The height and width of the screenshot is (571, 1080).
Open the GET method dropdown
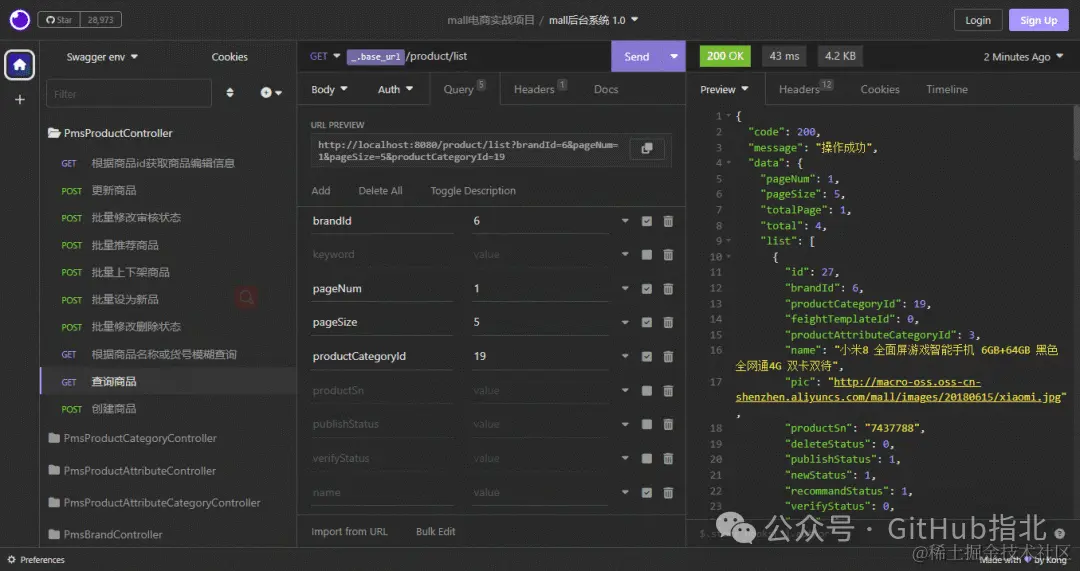(x=325, y=56)
